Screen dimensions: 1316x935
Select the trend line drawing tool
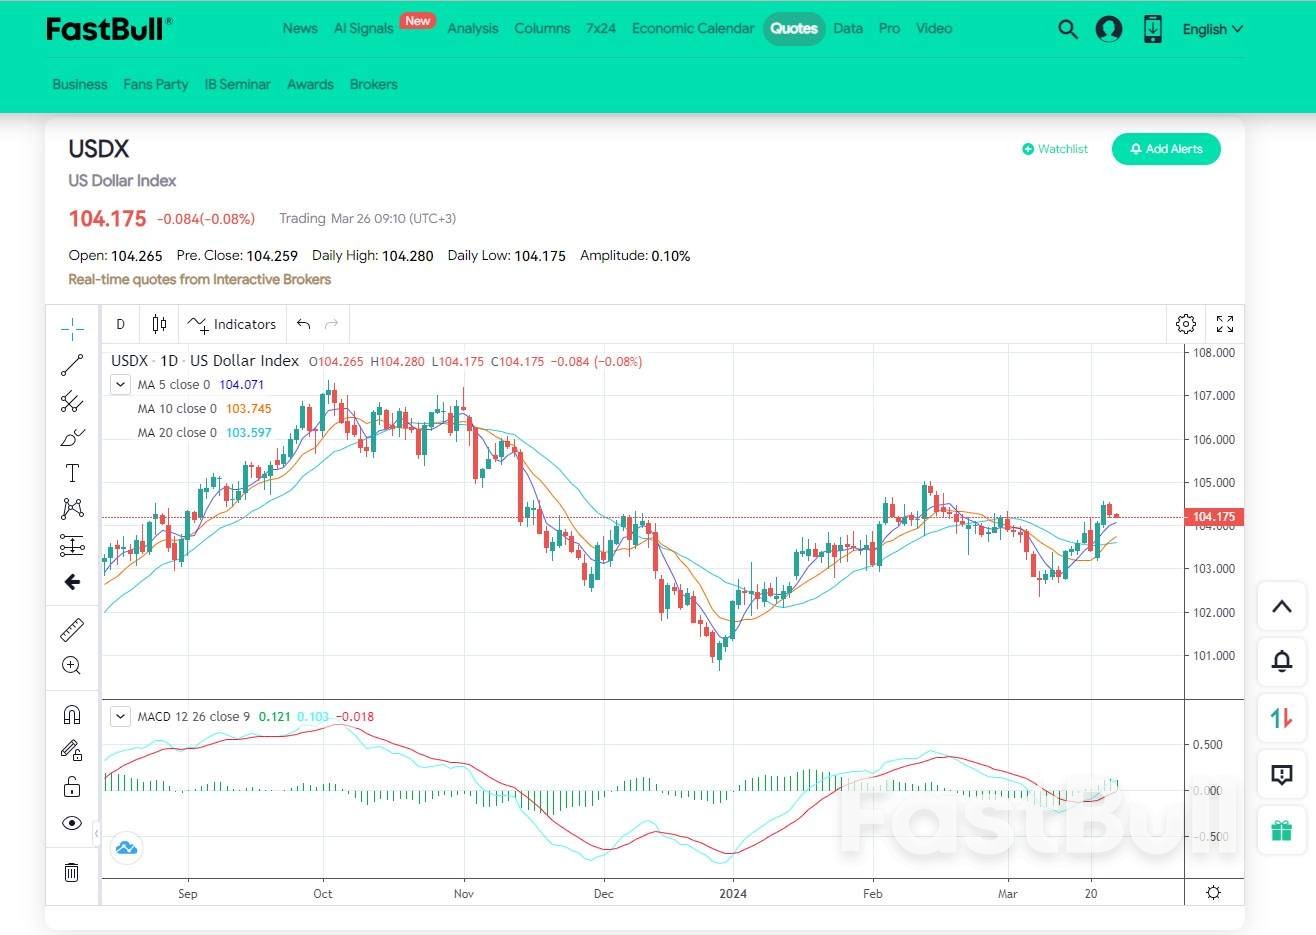coord(72,366)
